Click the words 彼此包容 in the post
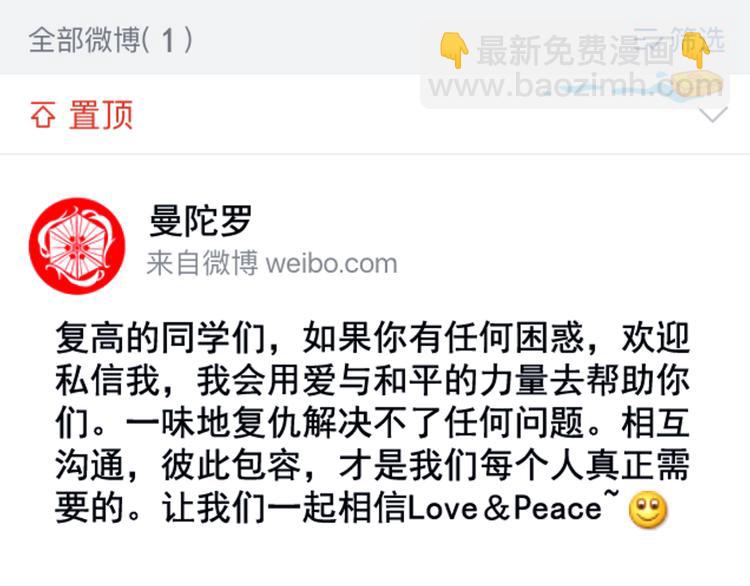Screen dimensions: 750x586 pyautogui.click(x=232, y=465)
